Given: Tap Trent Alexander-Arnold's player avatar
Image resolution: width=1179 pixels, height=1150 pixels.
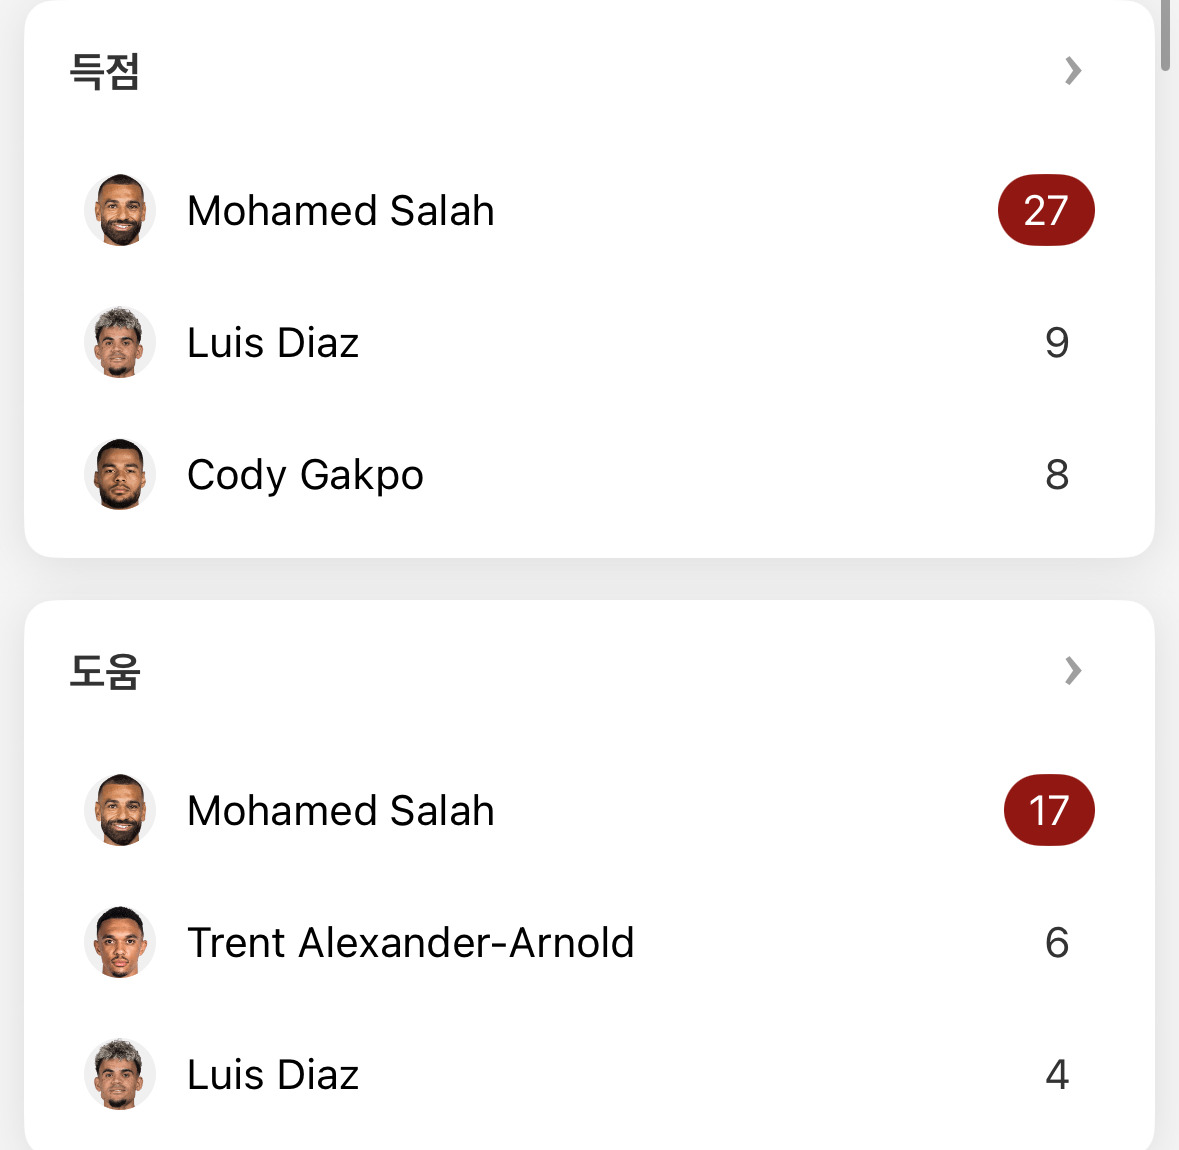Looking at the screenshot, I should pyautogui.click(x=120, y=942).
